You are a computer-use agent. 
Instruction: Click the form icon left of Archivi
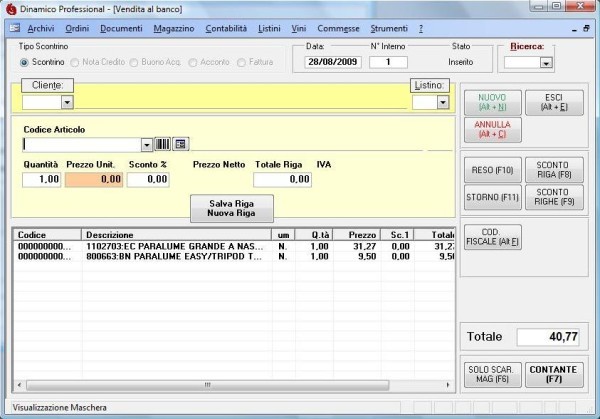15,28
